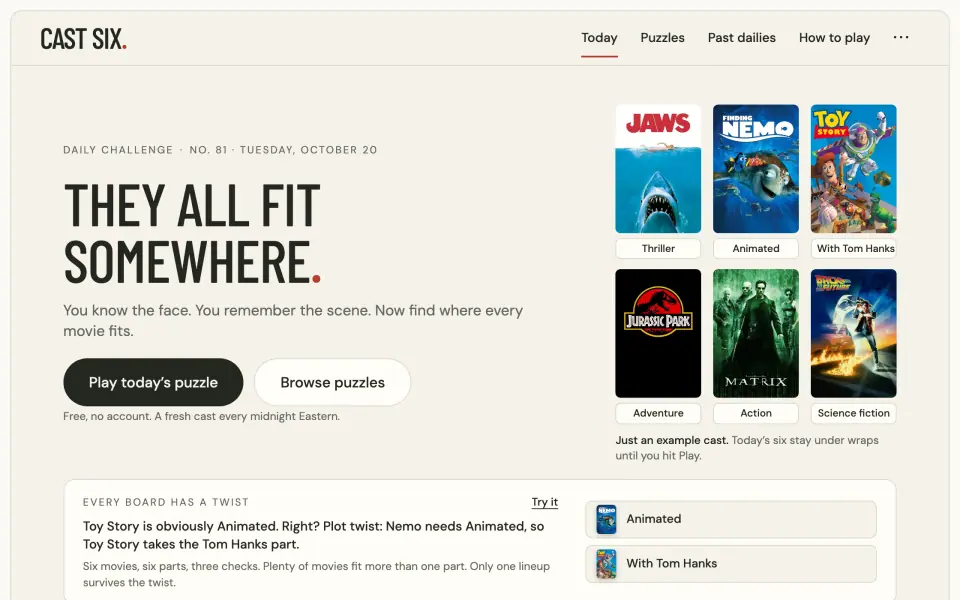960x600 pixels.
Task: Click the Thriller label under Jaws
Action: click(x=658, y=249)
